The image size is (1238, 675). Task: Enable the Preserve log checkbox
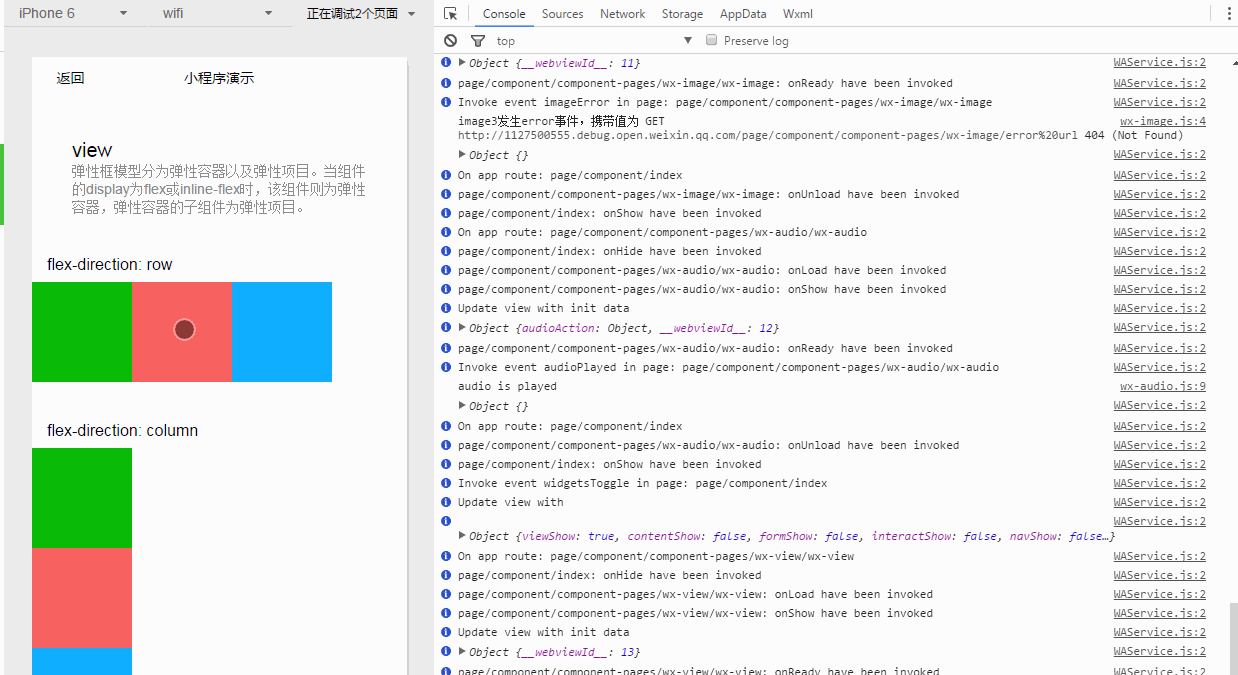712,40
